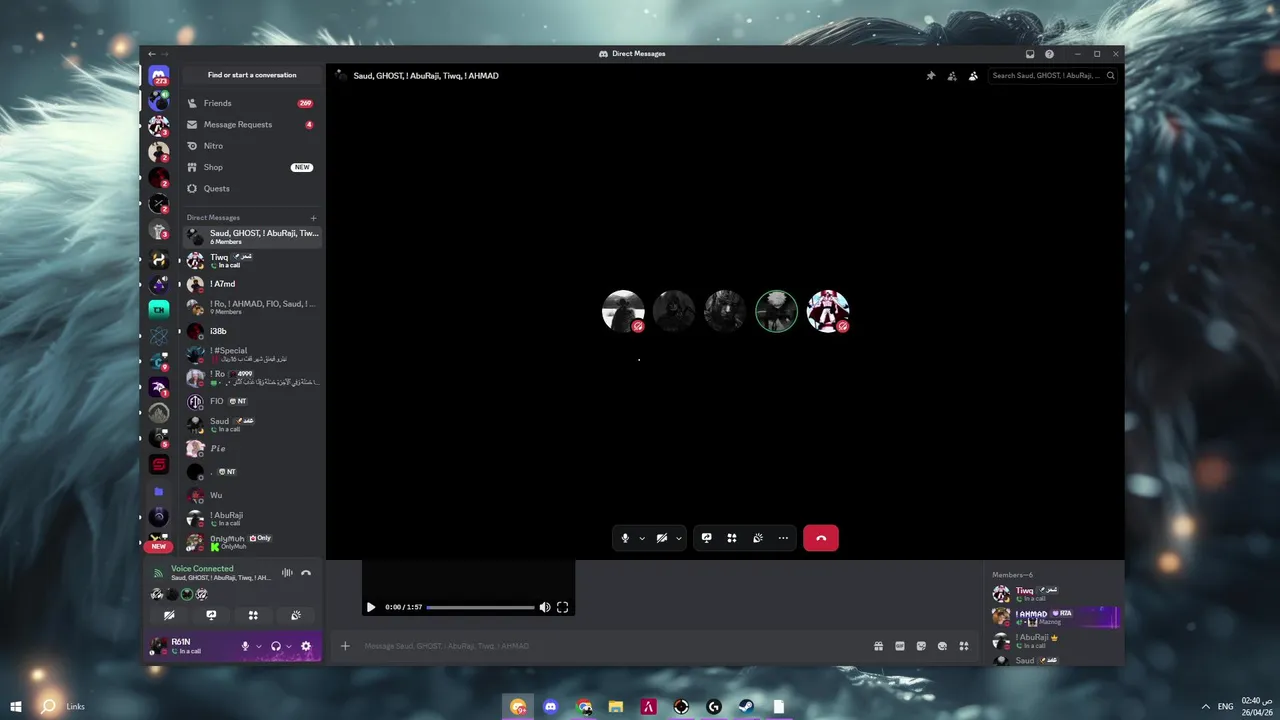Mute the video volume speaker icon
The width and height of the screenshot is (1280, 720).
click(545, 607)
